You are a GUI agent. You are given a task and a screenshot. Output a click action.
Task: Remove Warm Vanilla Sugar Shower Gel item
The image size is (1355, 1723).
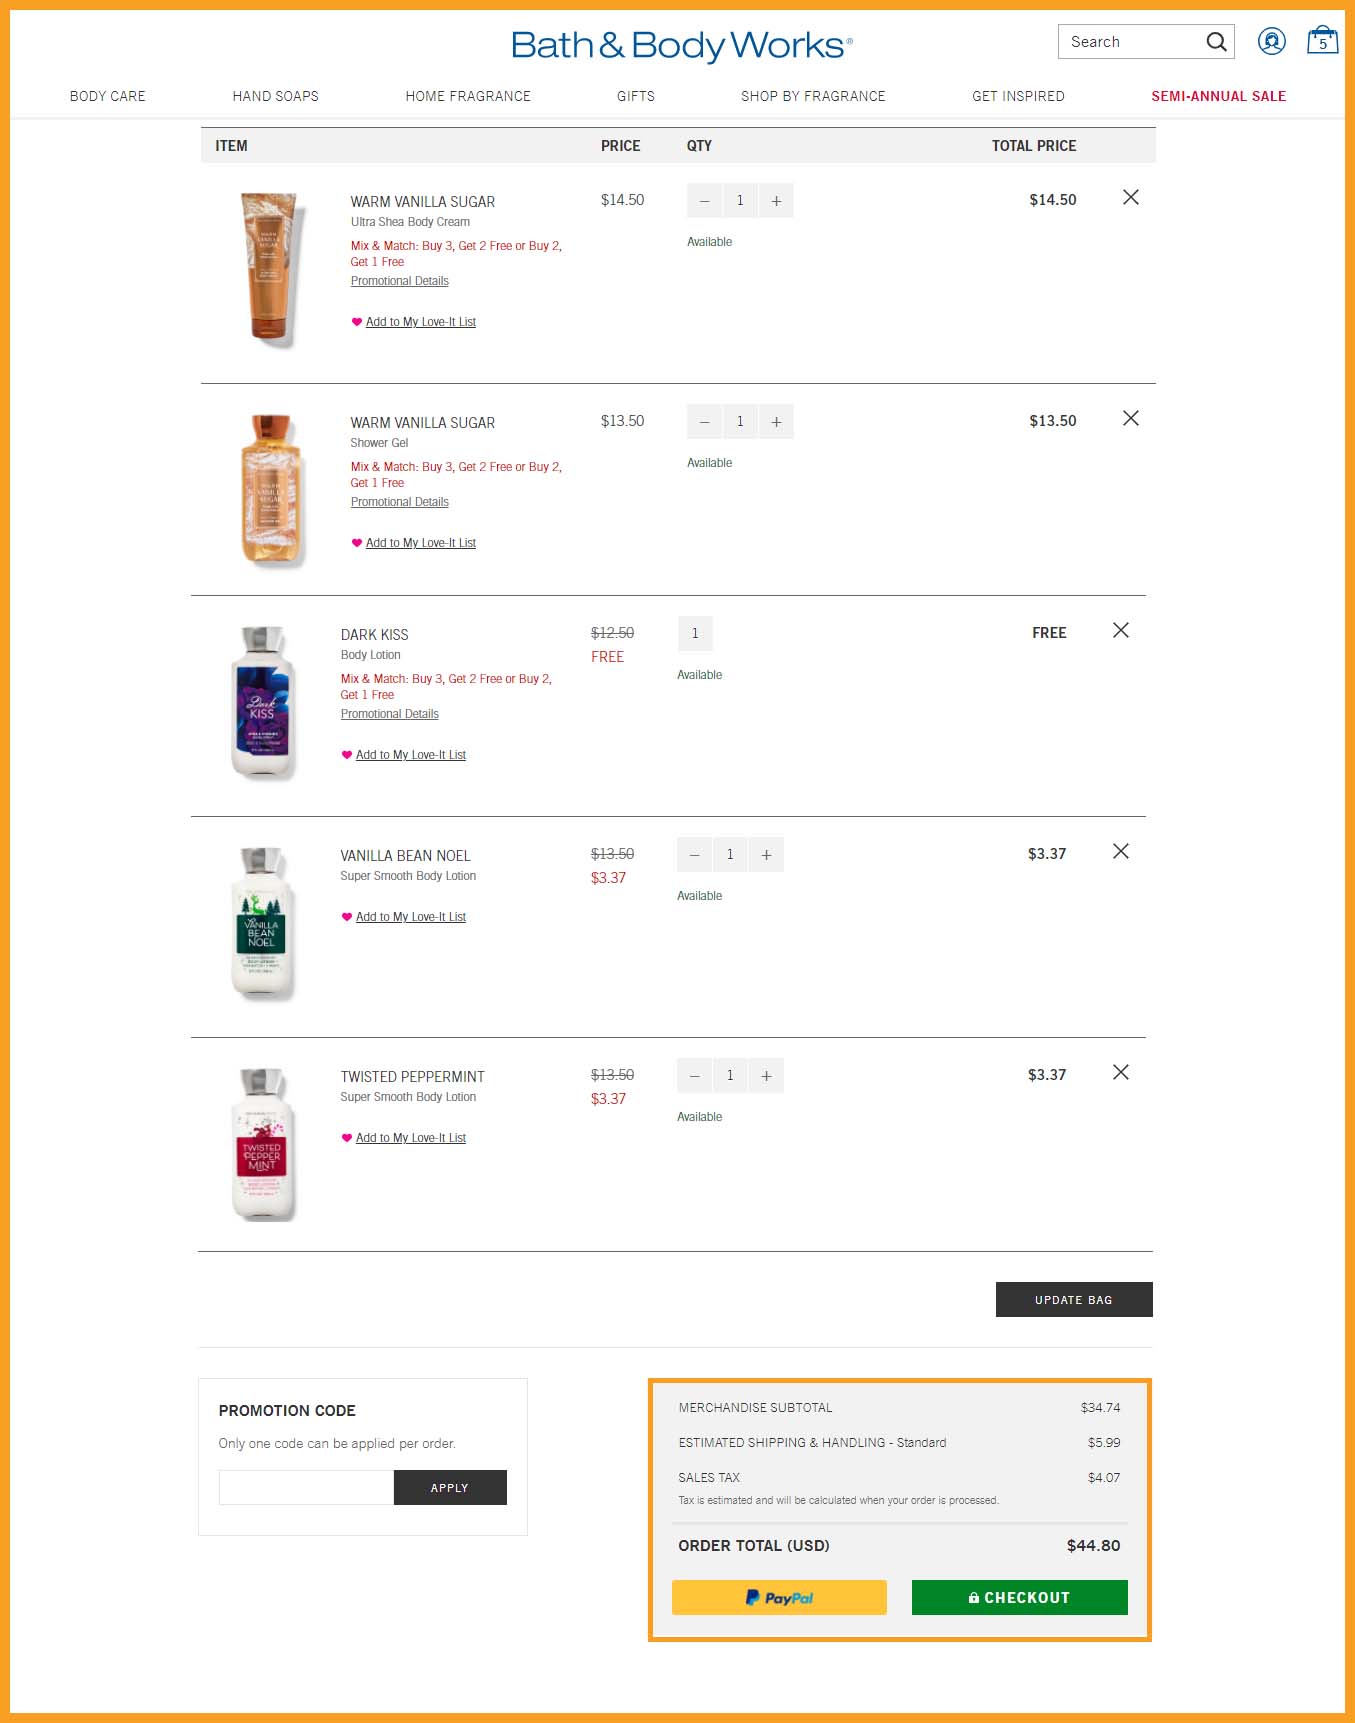pyautogui.click(x=1131, y=419)
